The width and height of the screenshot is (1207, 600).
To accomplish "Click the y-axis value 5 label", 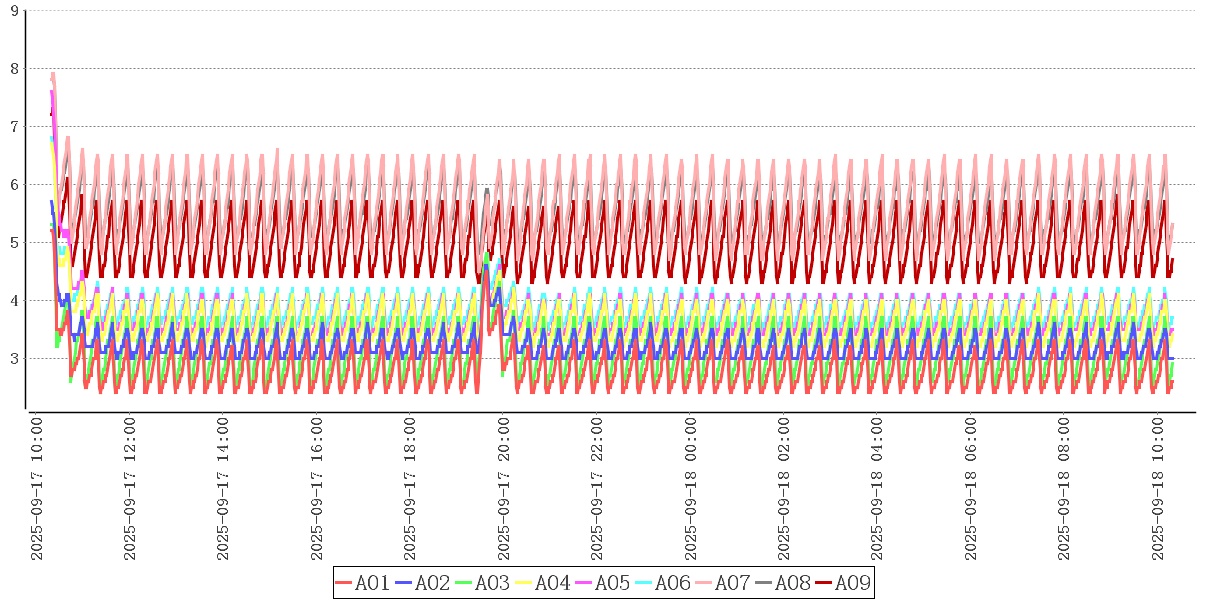I will point(13,243).
